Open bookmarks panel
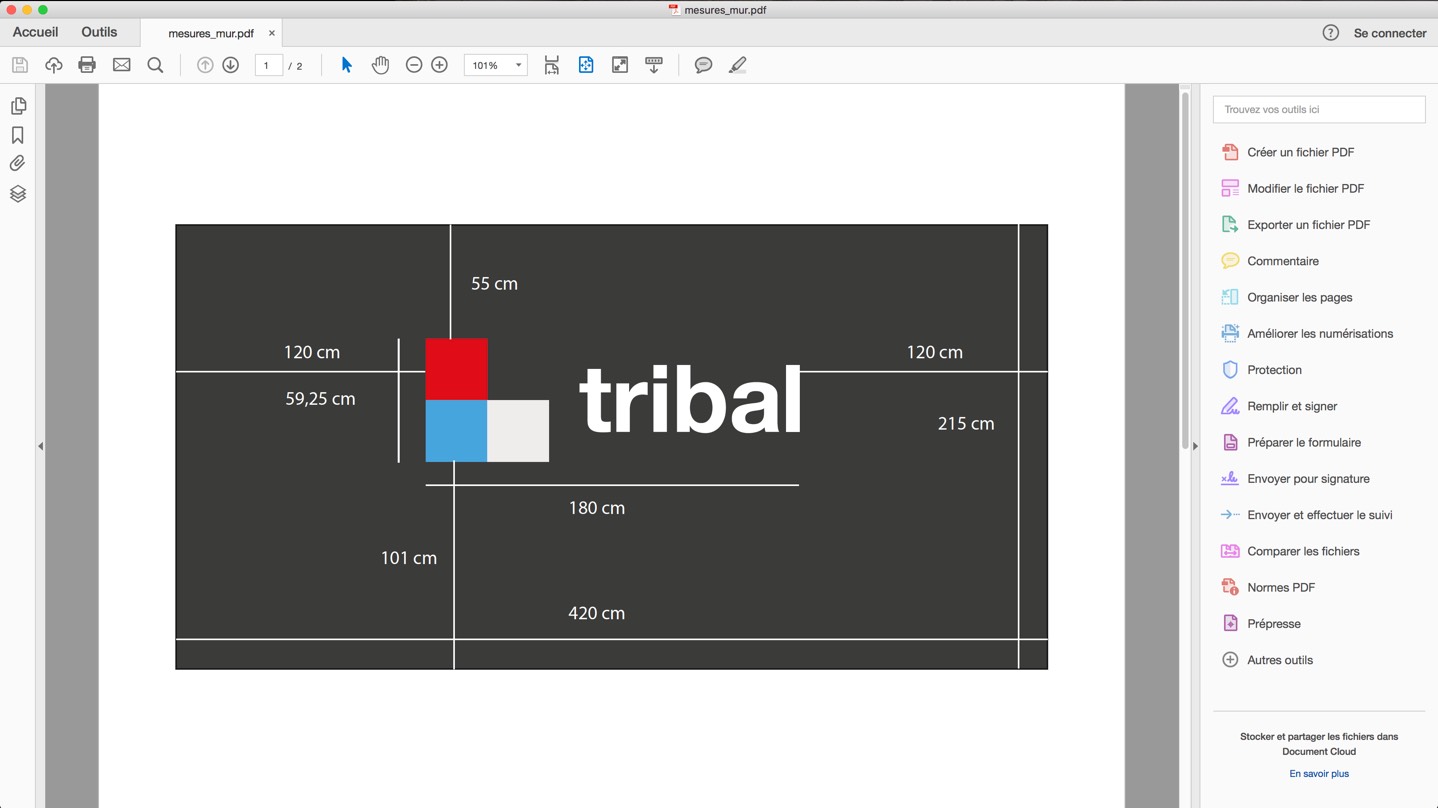The height and width of the screenshot is (808, 1438). (18, 135)
